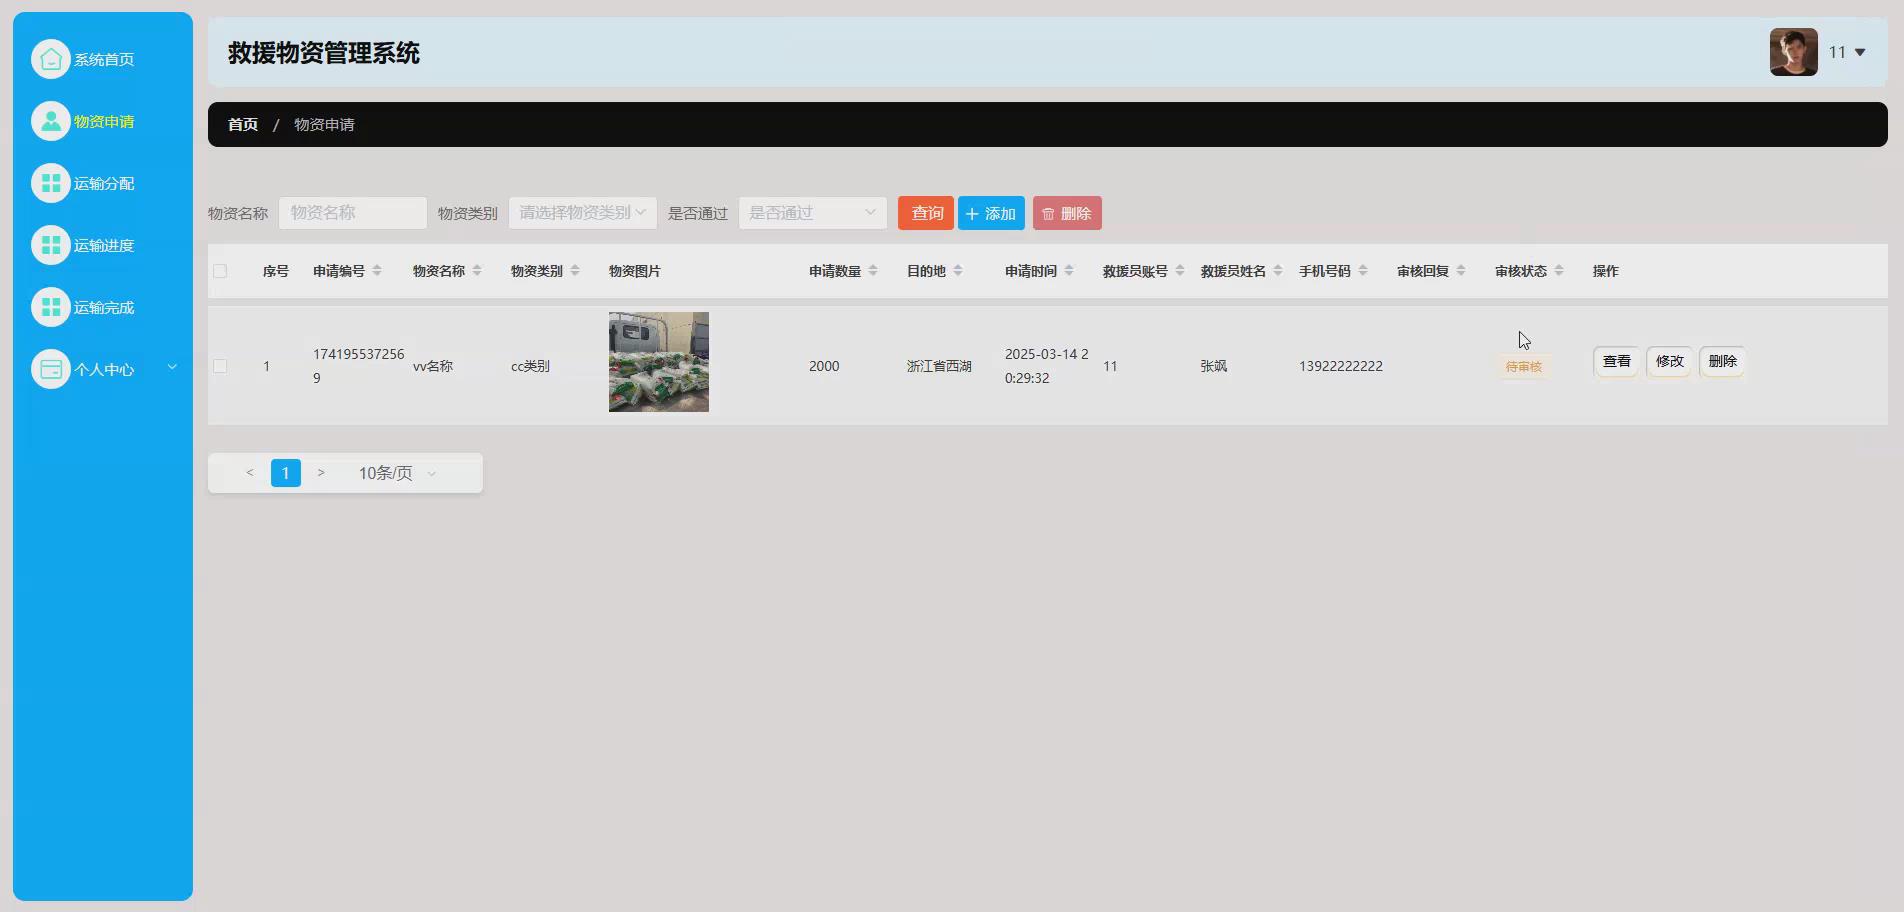Viewport: 1904px width, 912px height.
Task: Click the 救援物资管理系统 title
Action: 324,53
